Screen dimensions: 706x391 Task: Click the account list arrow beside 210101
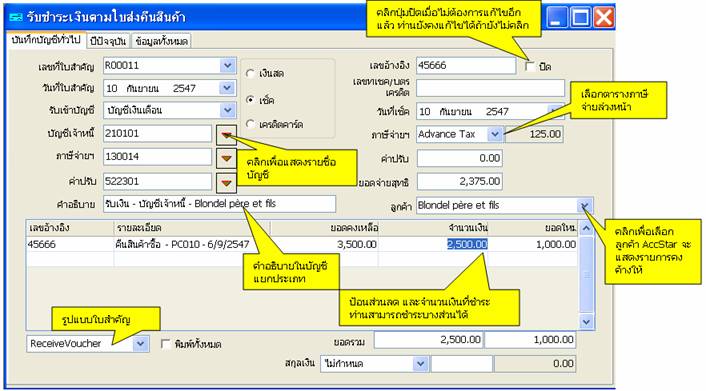[x=226, y=135]
